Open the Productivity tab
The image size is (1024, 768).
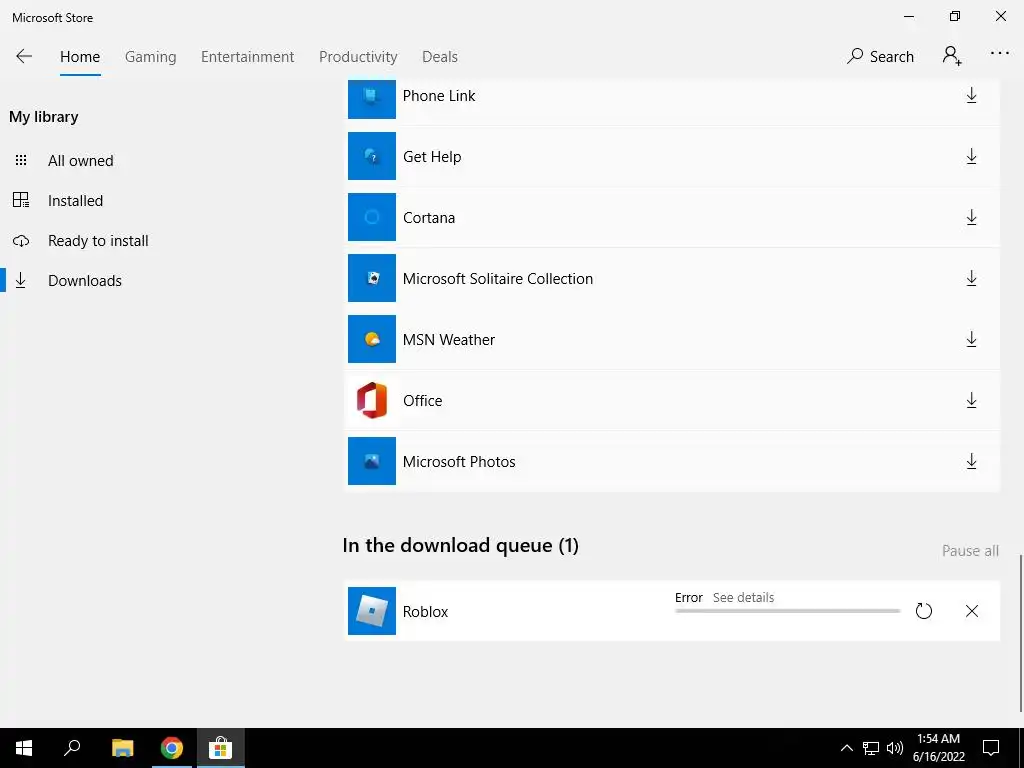coord(358,57)
